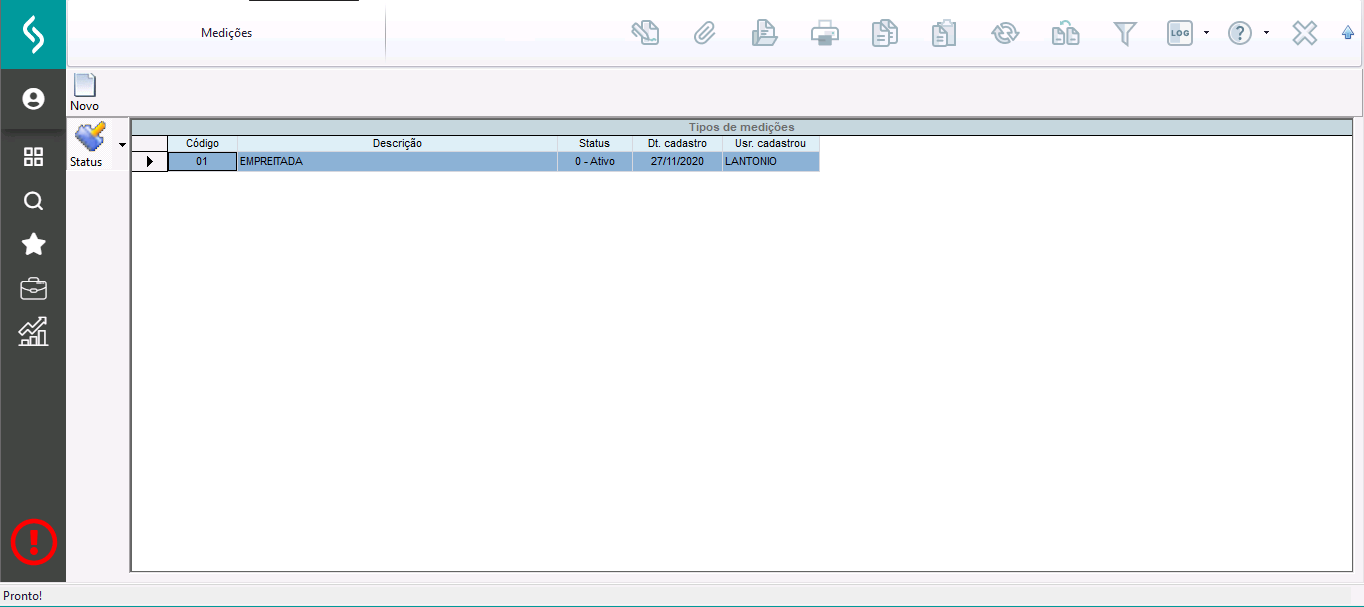Select the row indicator arrow for 01
This screenshot has width=1364, height=607.
click(149, 161)
